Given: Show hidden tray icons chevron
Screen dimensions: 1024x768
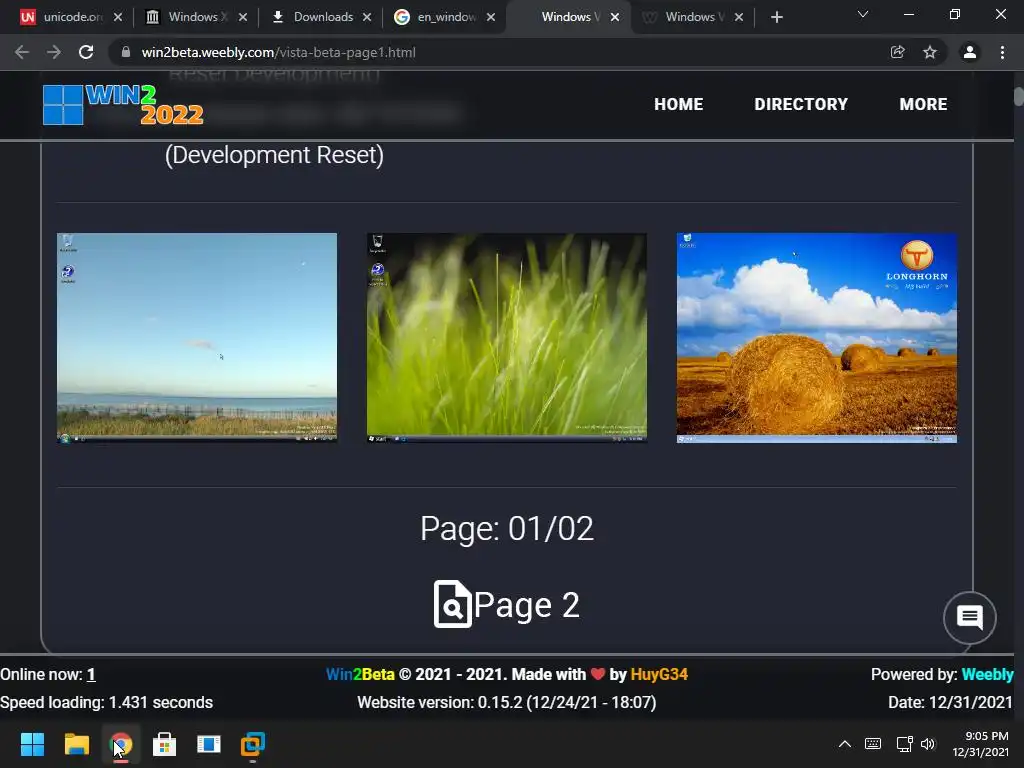Looking at the screenshot, I should (x=844, y=744).
